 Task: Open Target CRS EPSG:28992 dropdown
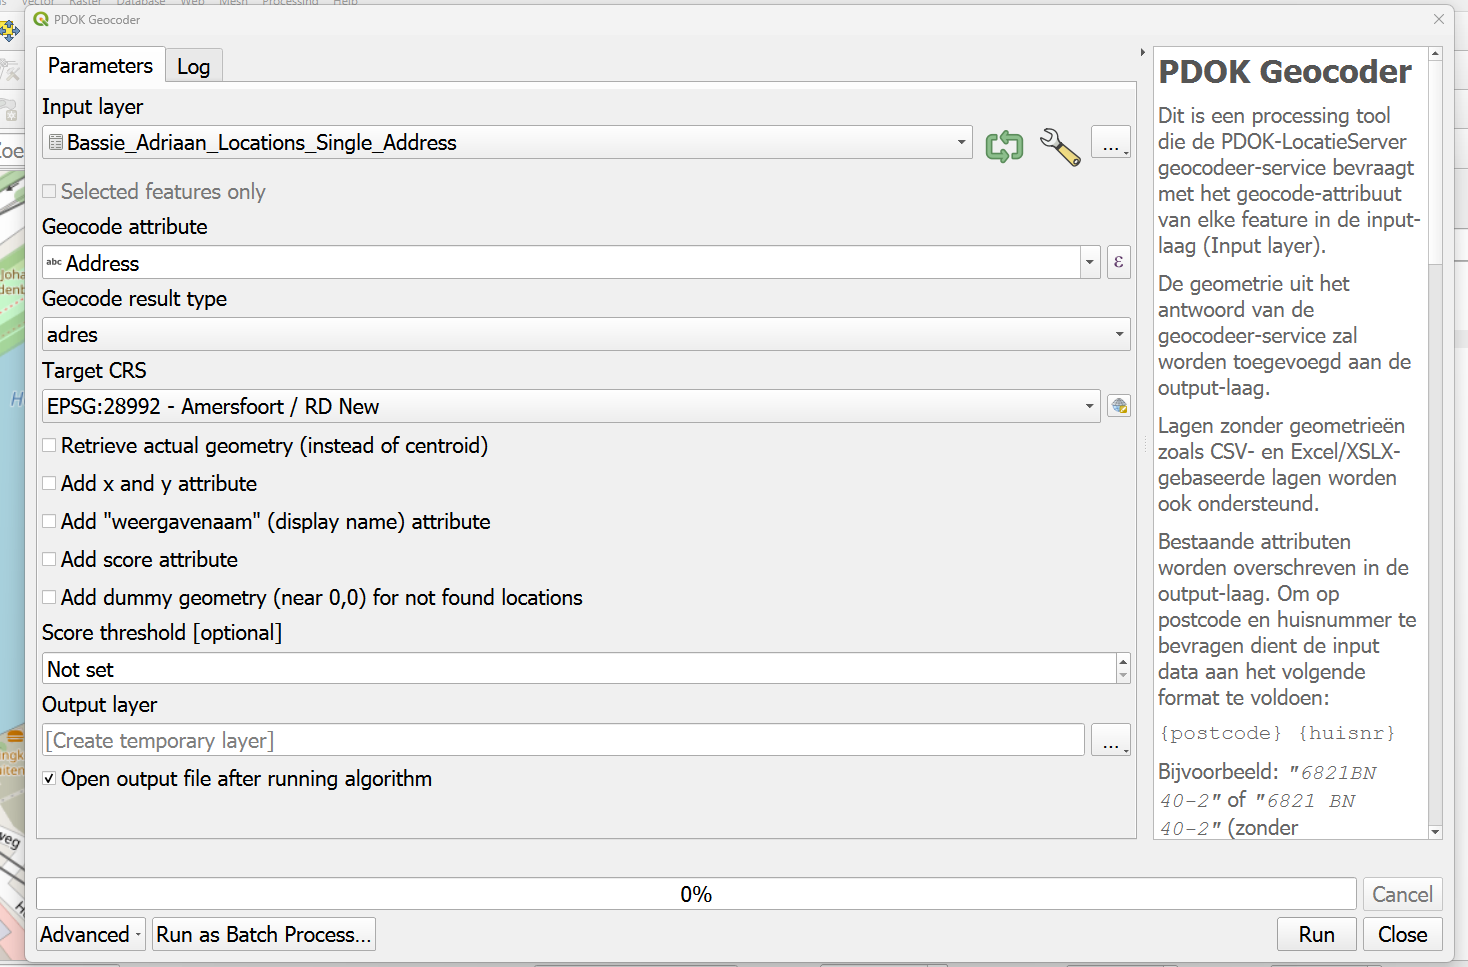(x=571, y=406)
